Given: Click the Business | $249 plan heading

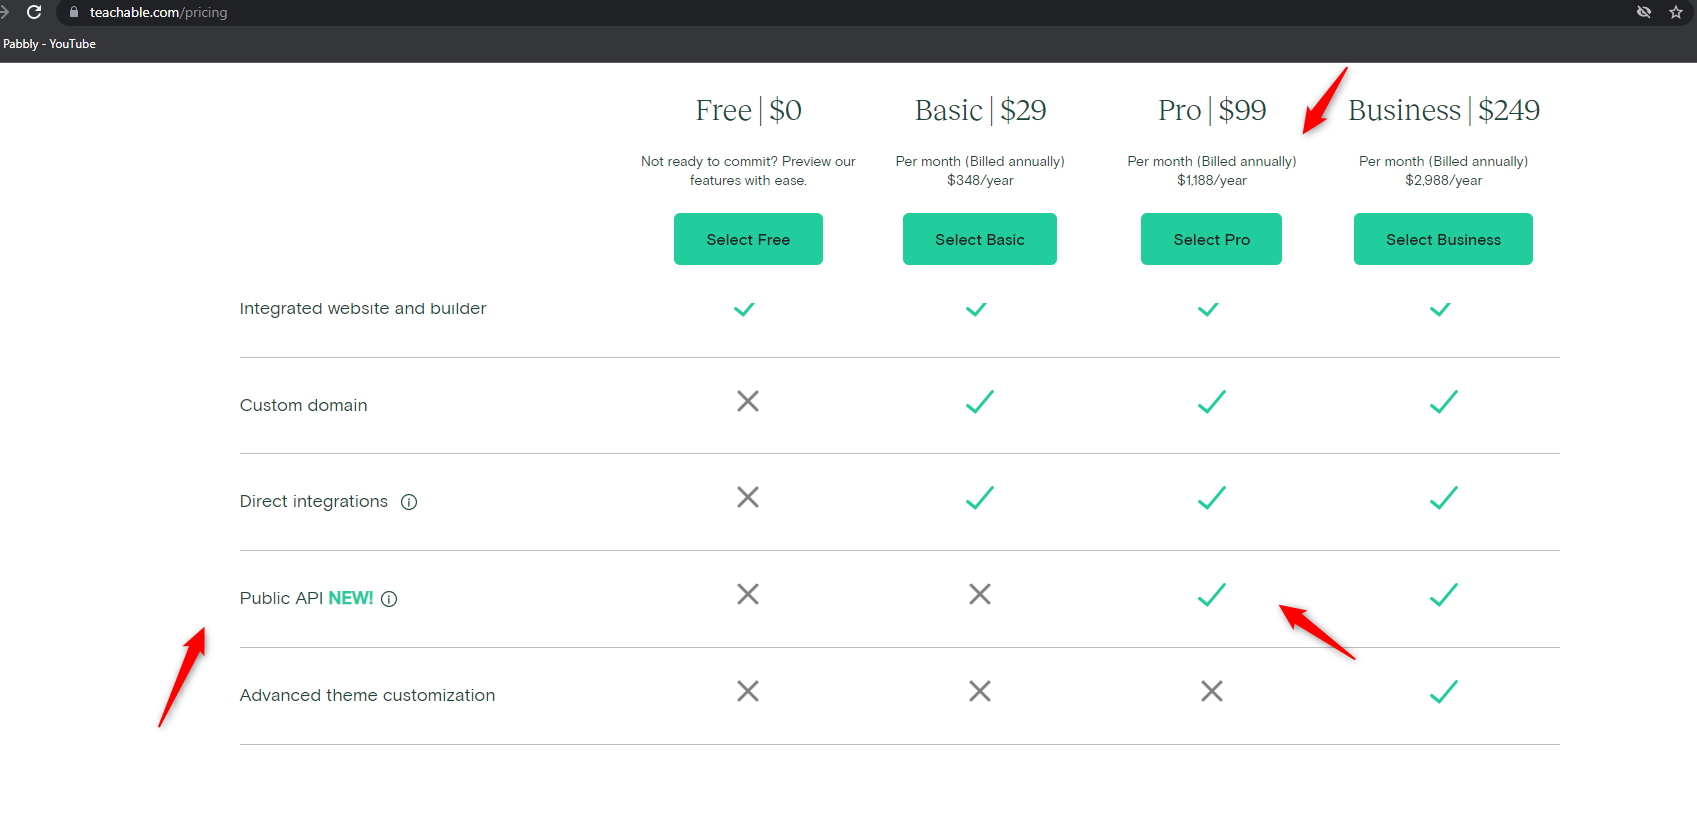Looking at the screenshot, I should click(1444, 110).
